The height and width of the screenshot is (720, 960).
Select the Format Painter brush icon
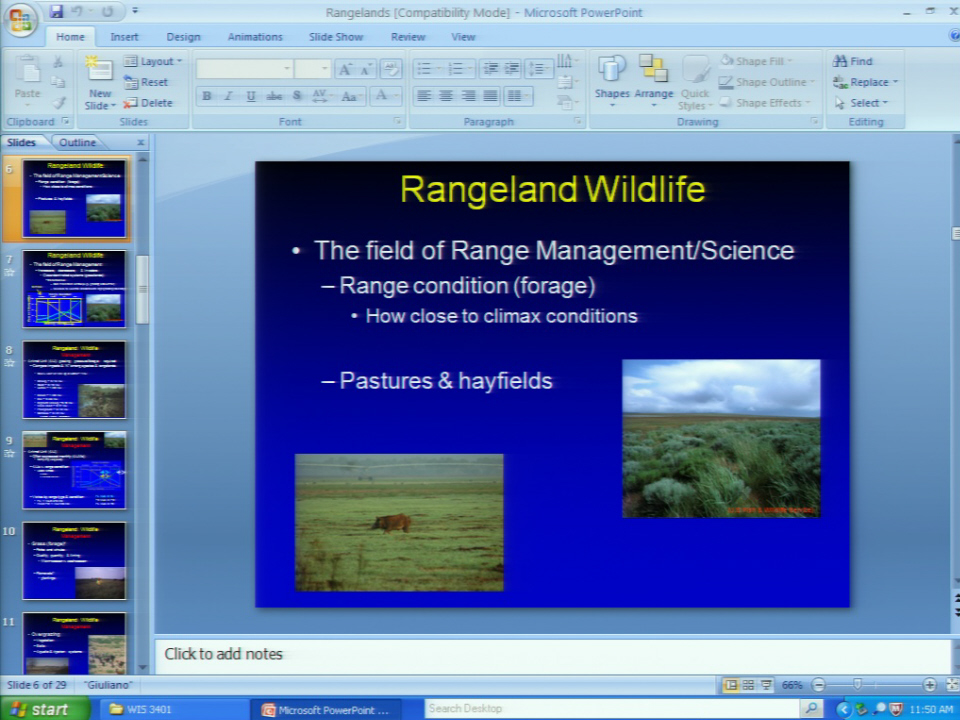[x=58, y=103]
